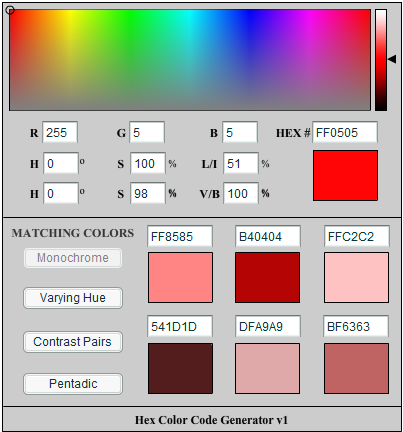Pick the light red swatch under FF8585
403x432 pixels.
click(x=180, y=277)
